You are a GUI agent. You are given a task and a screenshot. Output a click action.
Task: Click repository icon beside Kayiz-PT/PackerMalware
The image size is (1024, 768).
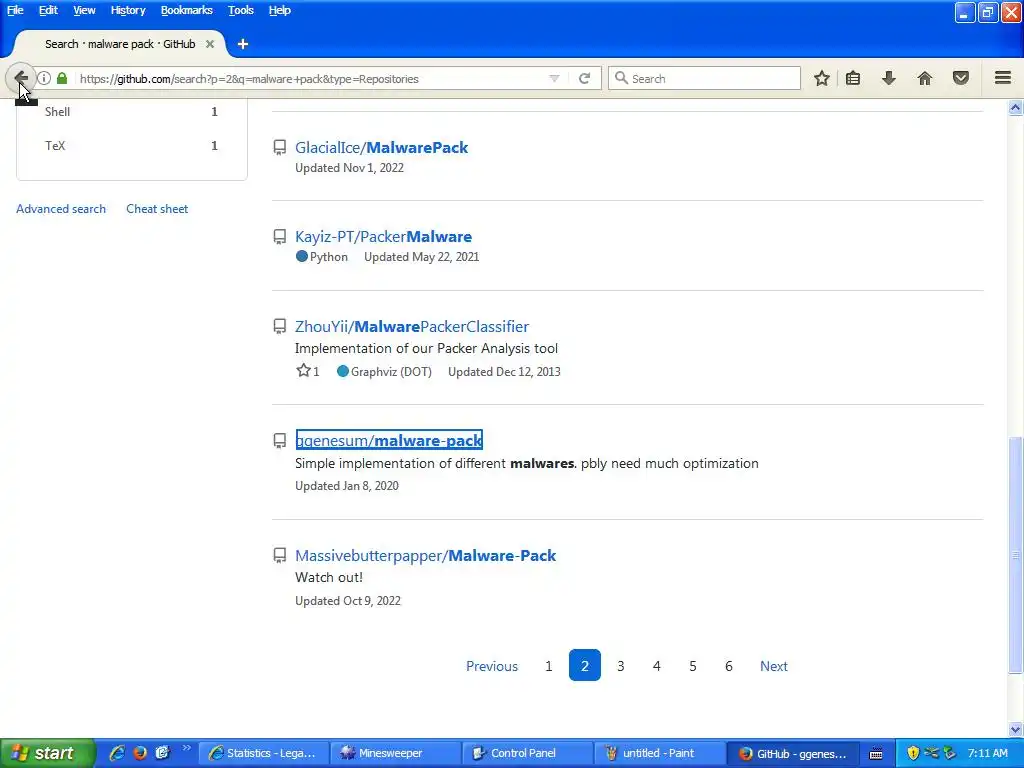[280, 236]
